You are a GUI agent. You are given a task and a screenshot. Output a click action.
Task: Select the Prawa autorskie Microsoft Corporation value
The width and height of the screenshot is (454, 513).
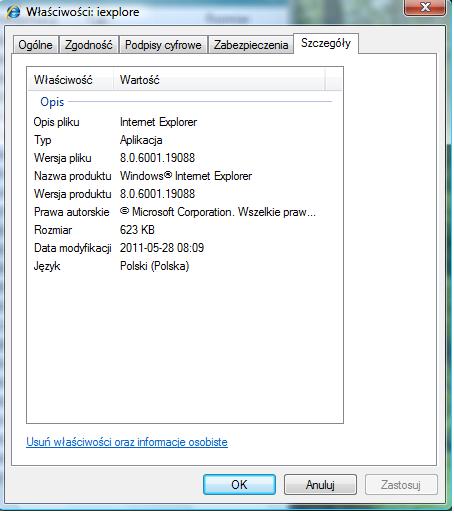218,212
